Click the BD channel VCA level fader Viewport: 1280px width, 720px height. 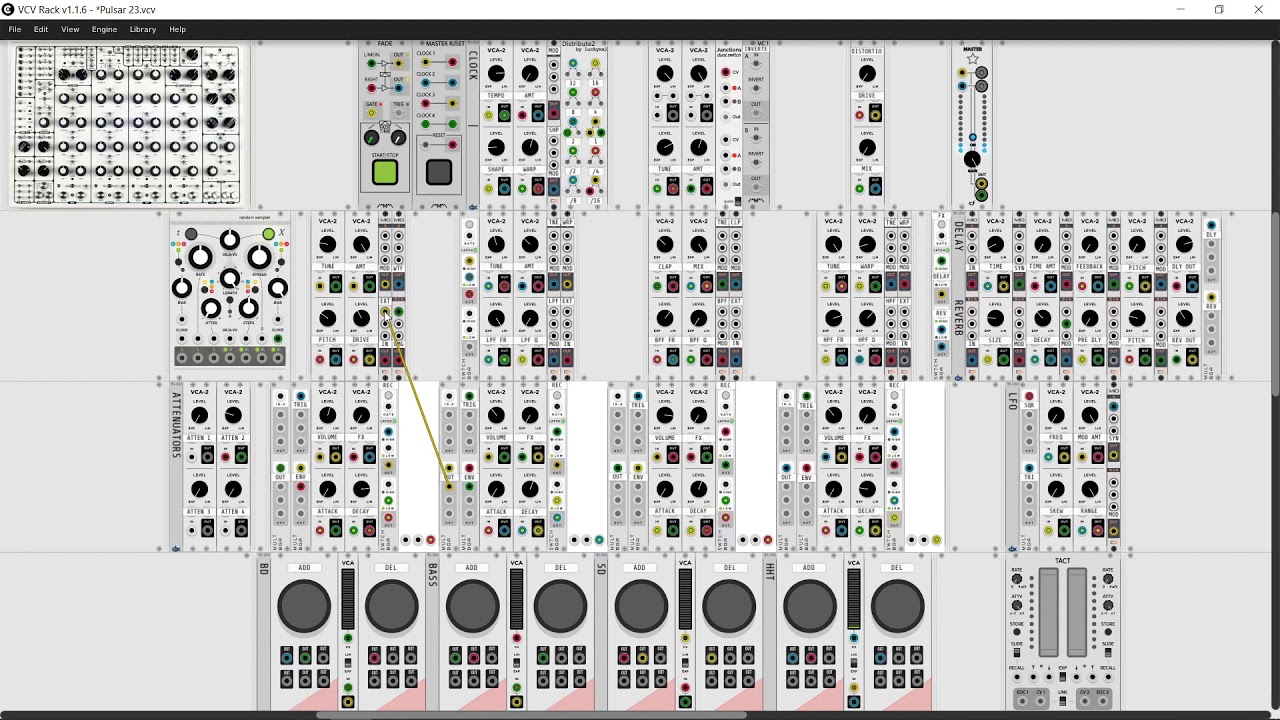tap(348, 600)
